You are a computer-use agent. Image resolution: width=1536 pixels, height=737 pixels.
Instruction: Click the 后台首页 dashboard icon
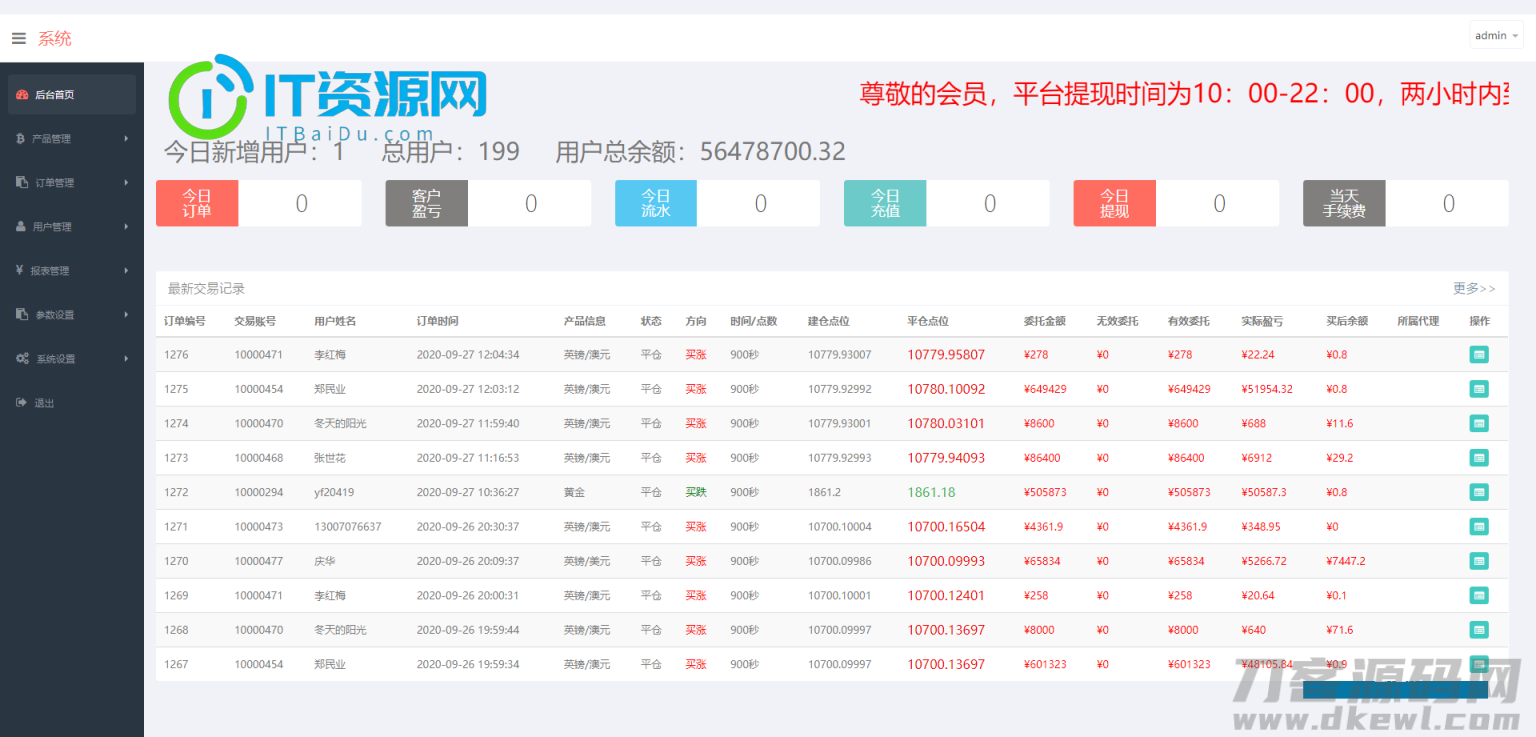(22, 95)
